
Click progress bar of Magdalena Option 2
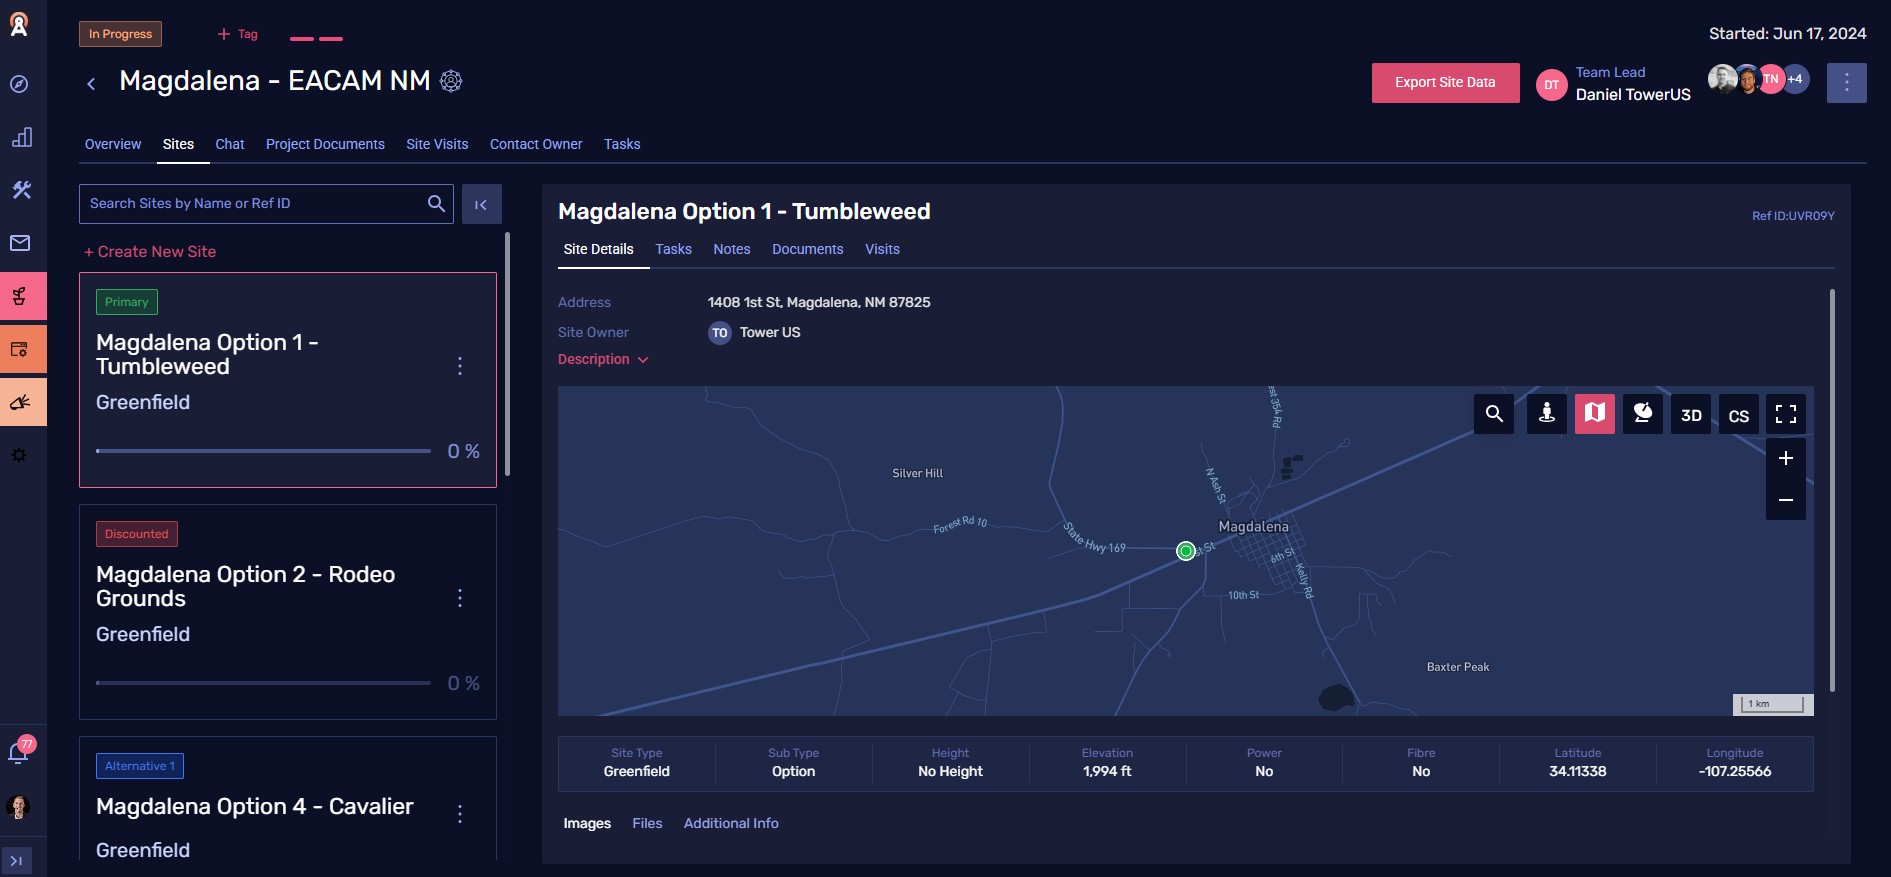[263, 683]
